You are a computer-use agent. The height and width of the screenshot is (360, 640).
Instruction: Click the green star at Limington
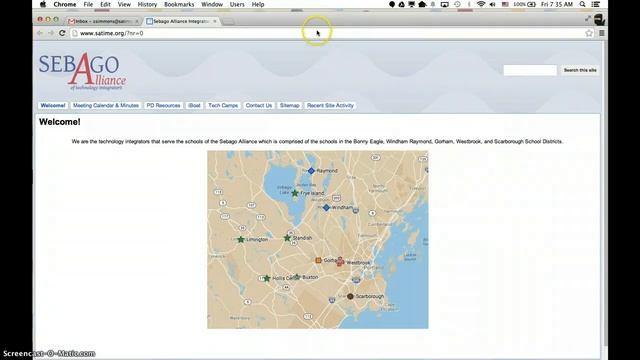[241, 239]
